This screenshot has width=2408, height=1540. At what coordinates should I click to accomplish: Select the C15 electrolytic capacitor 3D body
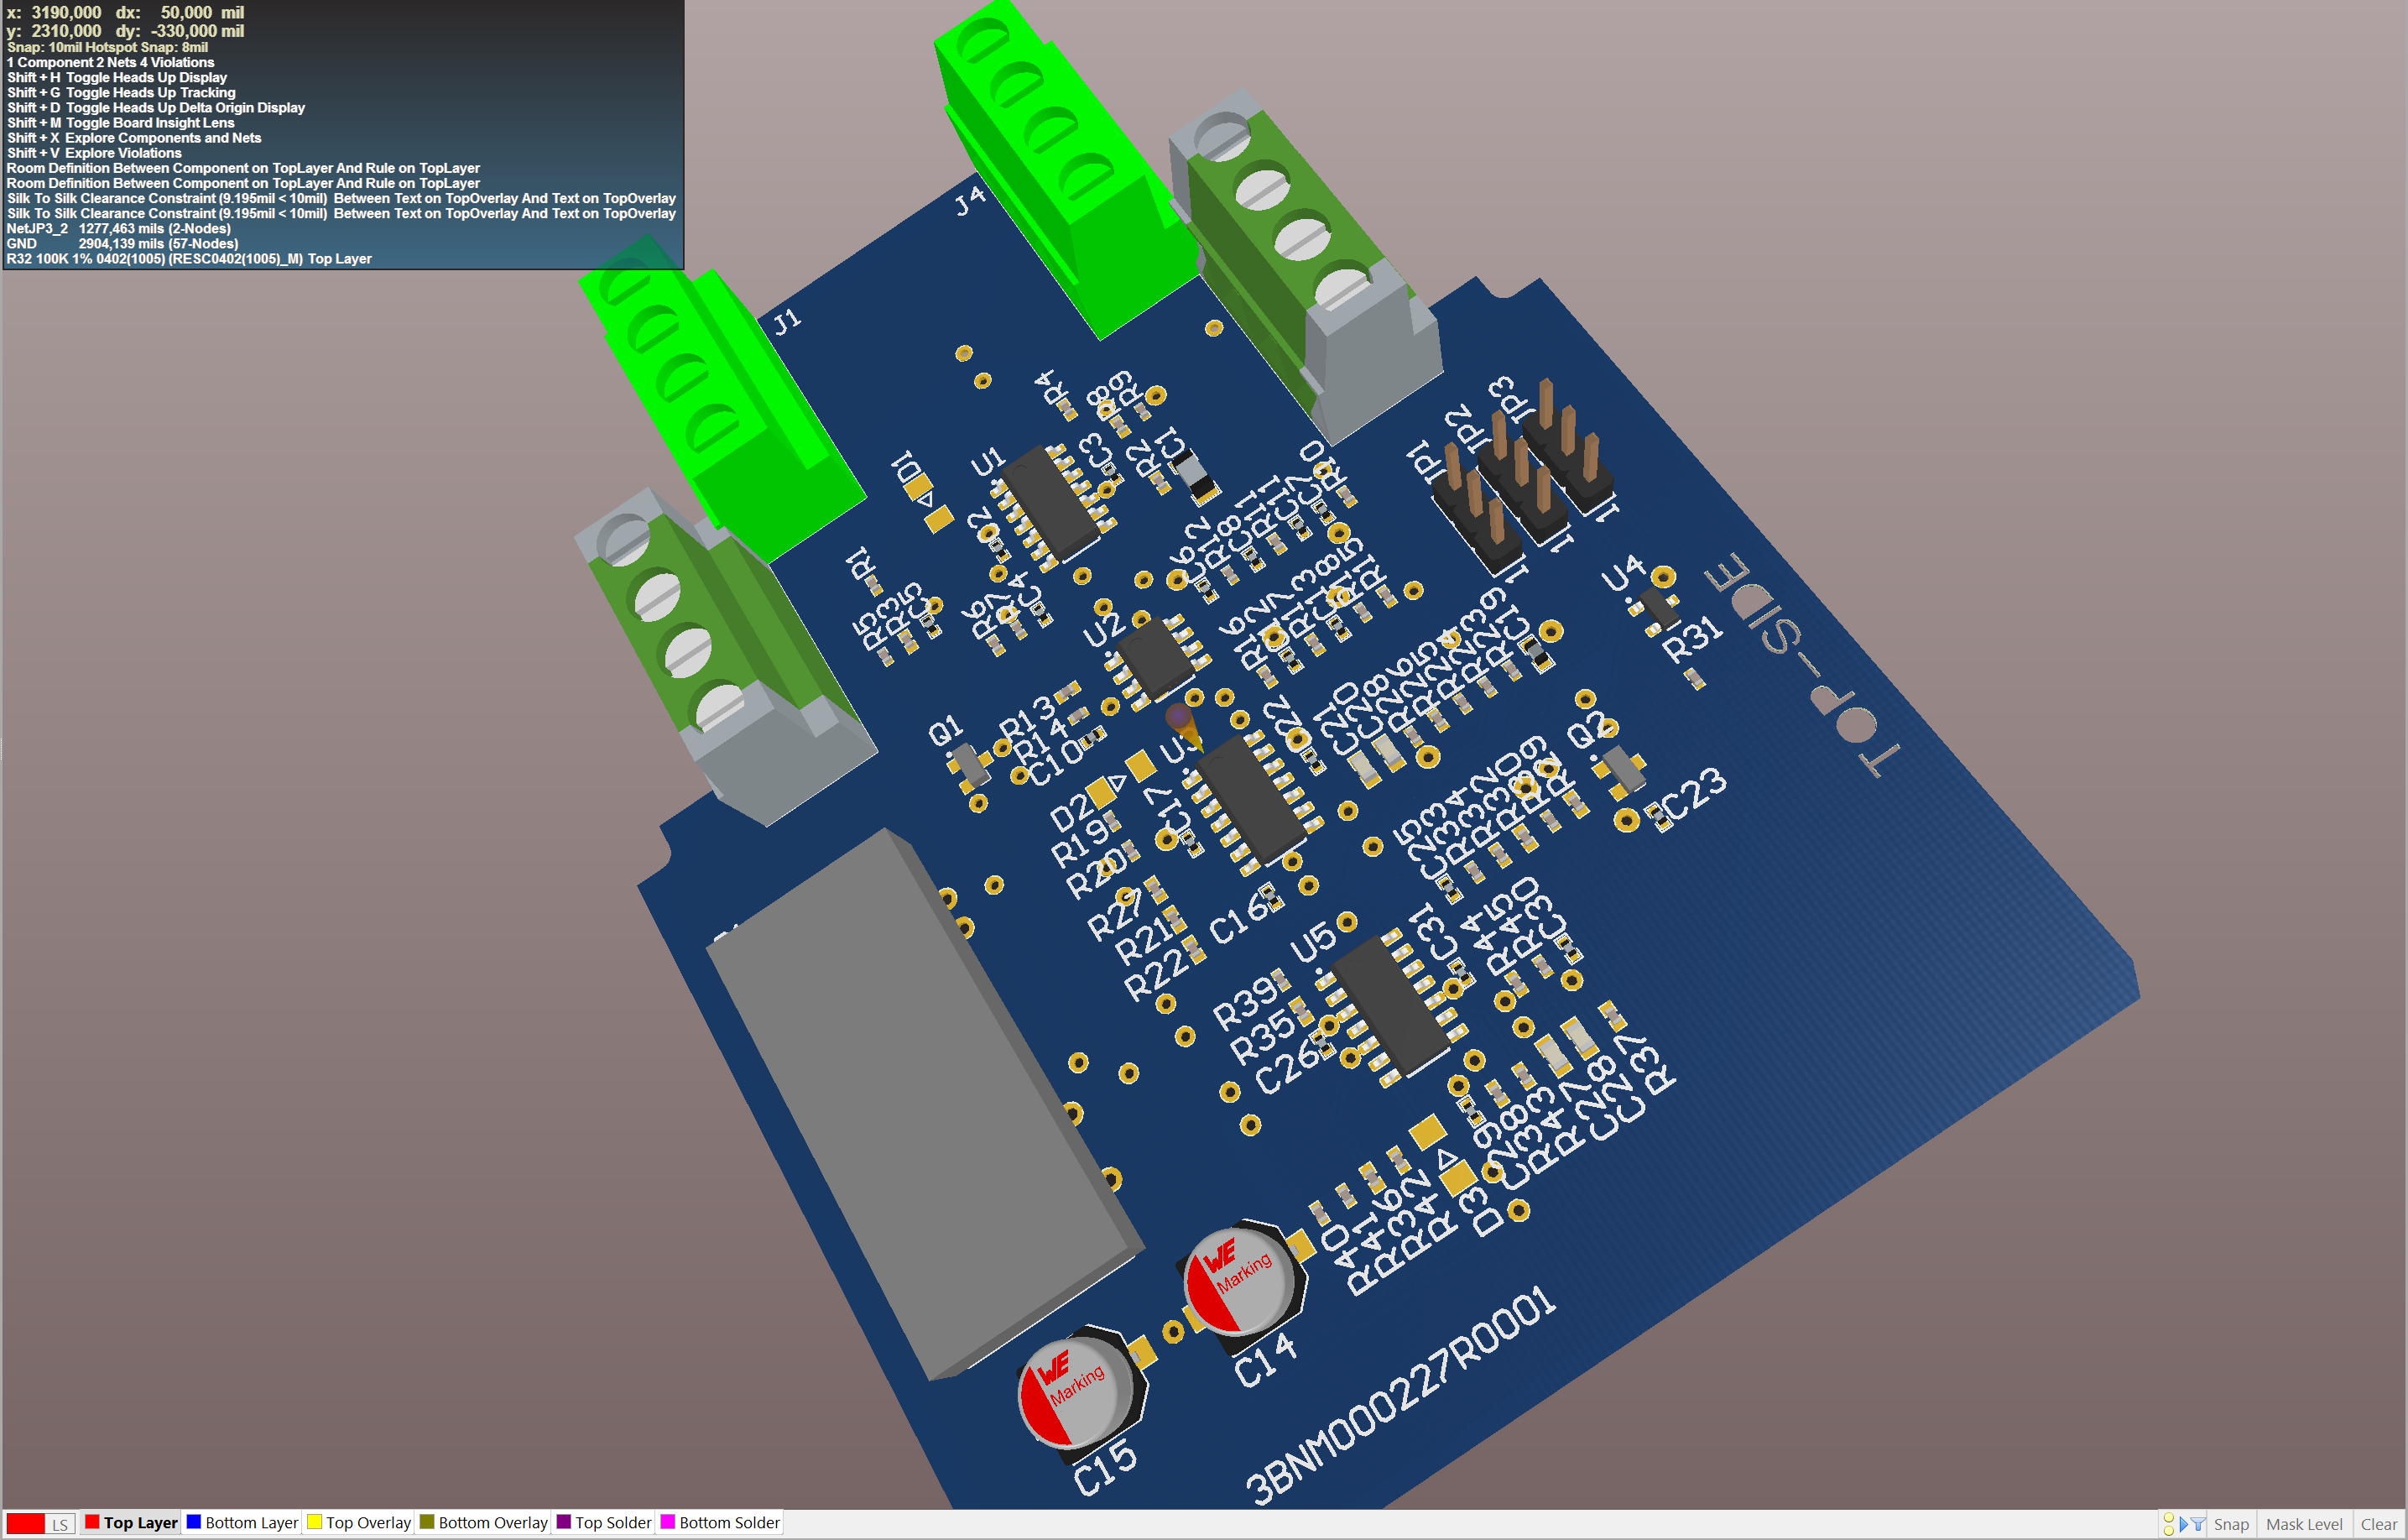pos(1077,1395)
